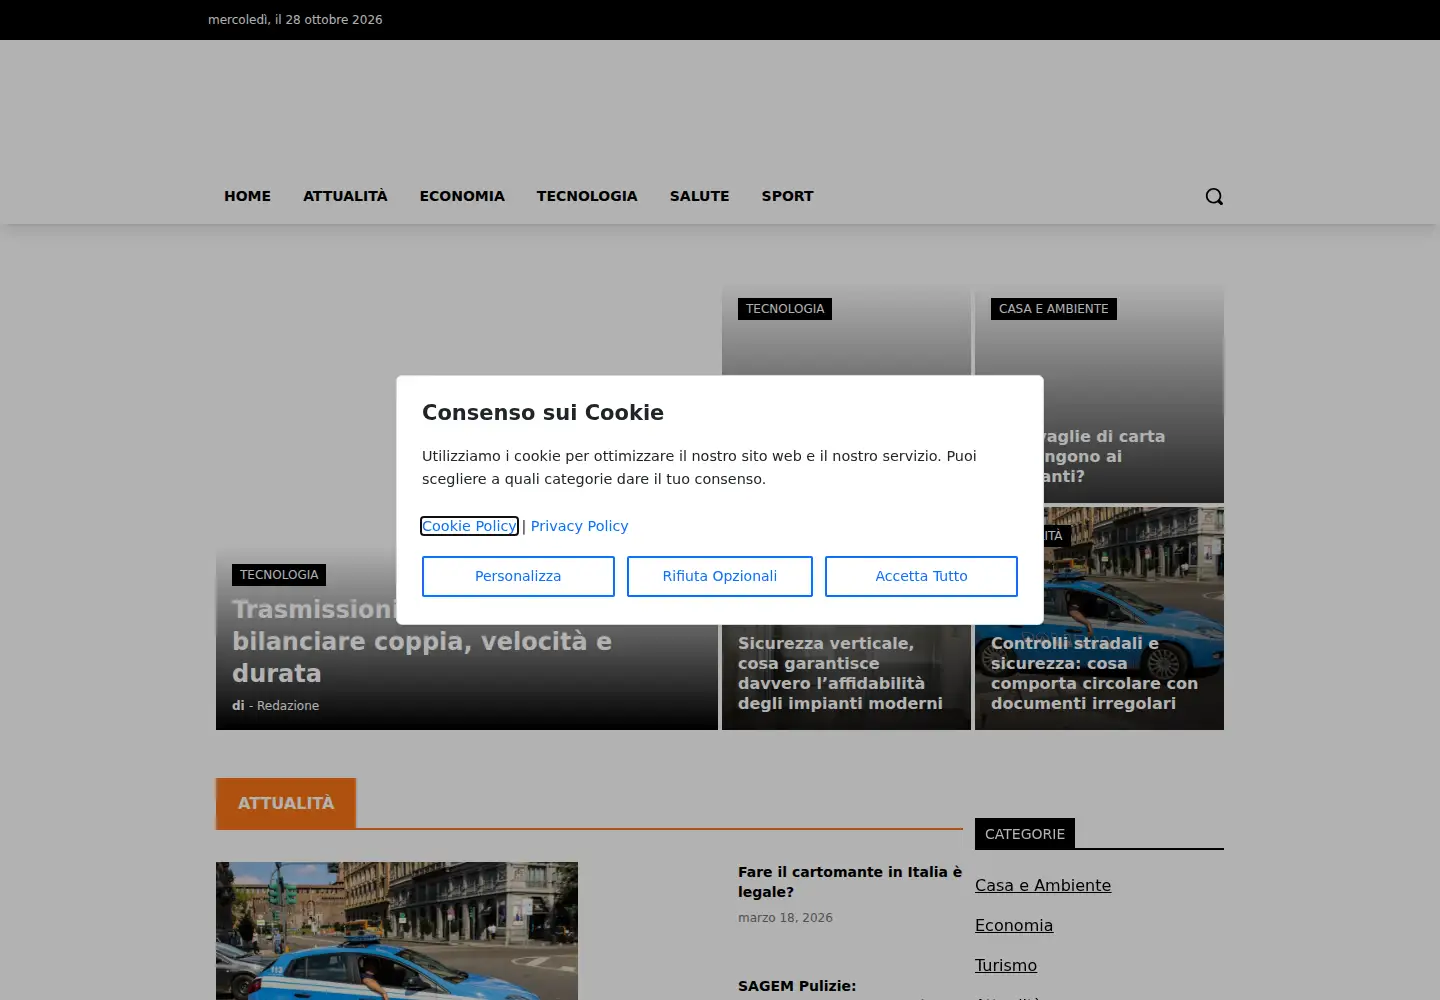Open the Privacy Policy link
The image size is (1440, 1000).
point(580,526)
